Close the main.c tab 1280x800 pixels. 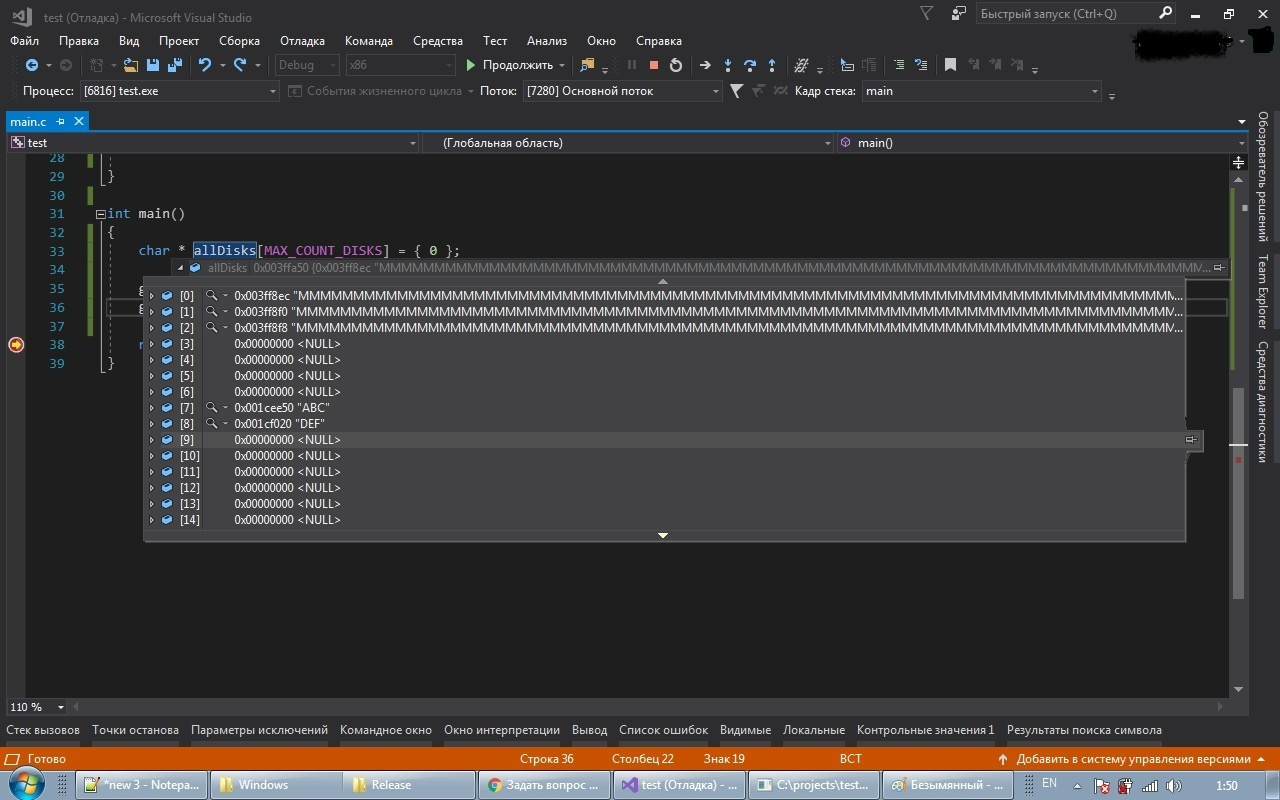[x=79, y=121]
